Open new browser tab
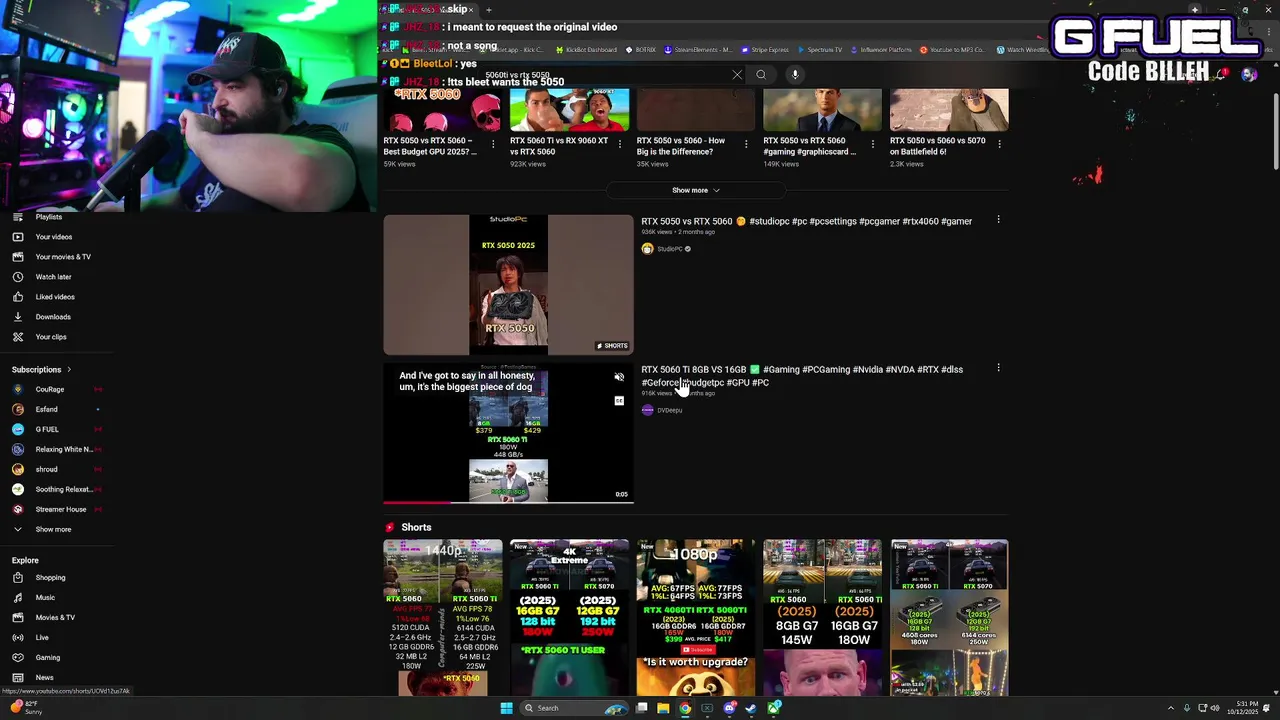 point(488,10)
